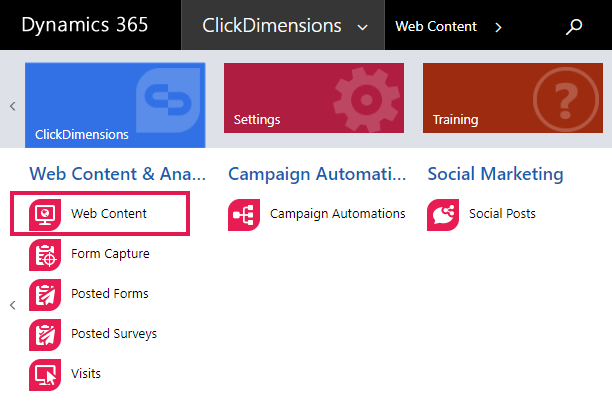Image resolution: width=612 pixels, height=405 pixels.
Task: Open the Training tile
Action: [513, 98]
